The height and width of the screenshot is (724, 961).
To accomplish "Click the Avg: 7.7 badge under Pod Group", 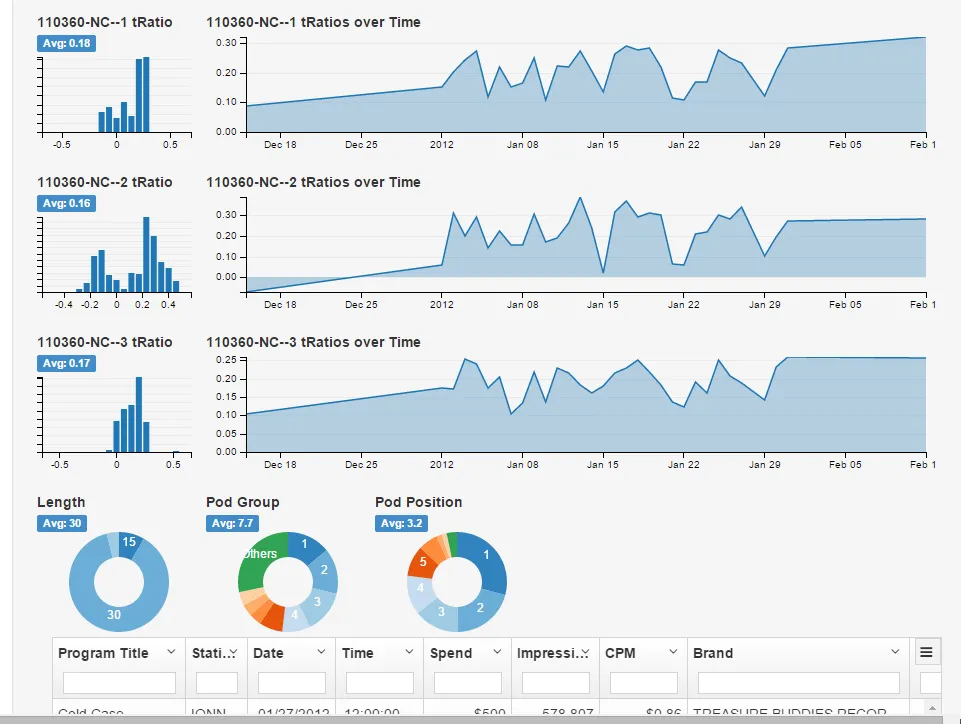I will tap(232, 524).
